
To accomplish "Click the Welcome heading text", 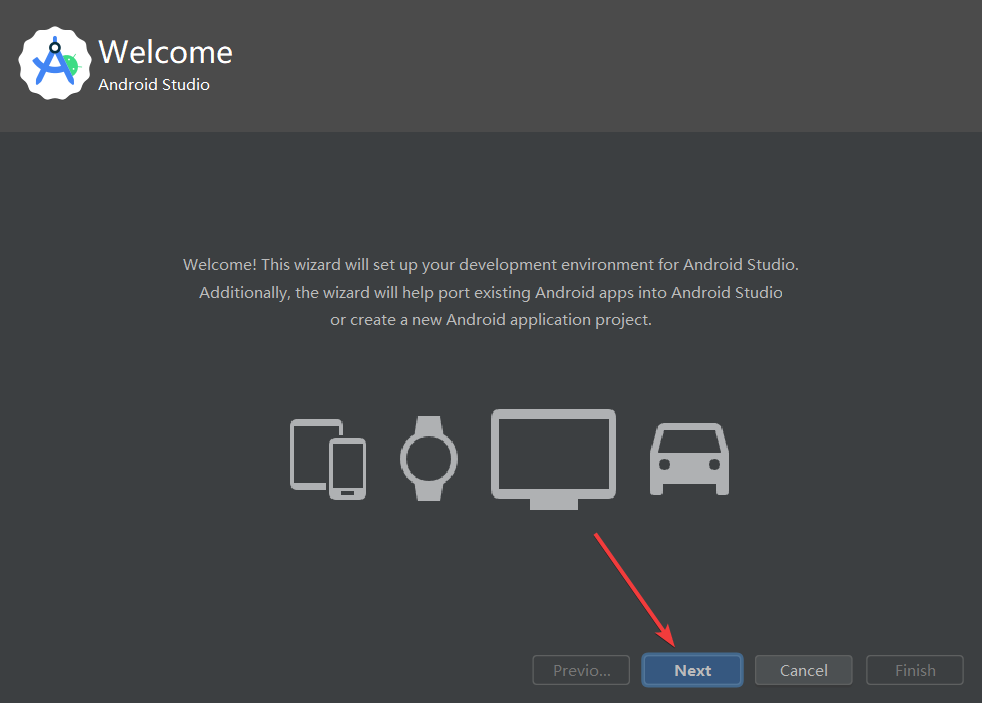I will point(165,51).
